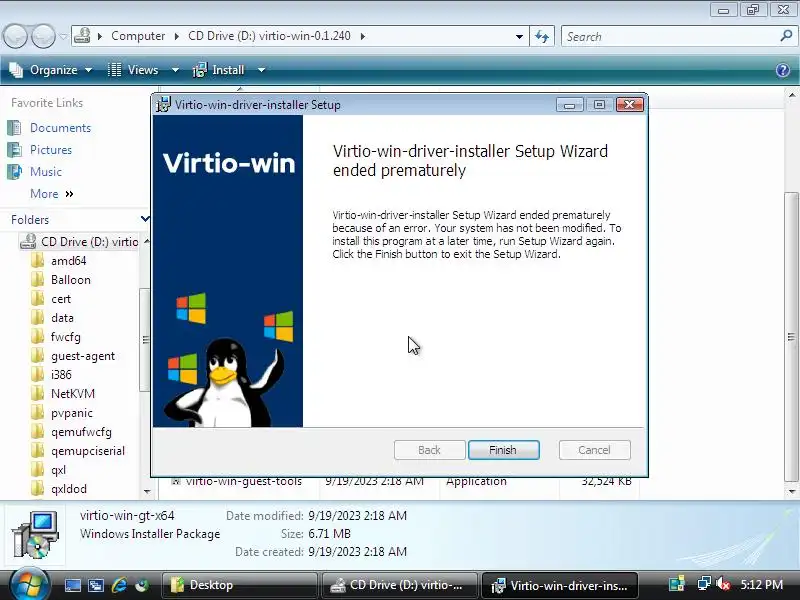Viewport: 800px width, 600px height.
Task: Click the virtio-win-gt-x64 details pane thumbnail
Action: (x=35, y=534)
